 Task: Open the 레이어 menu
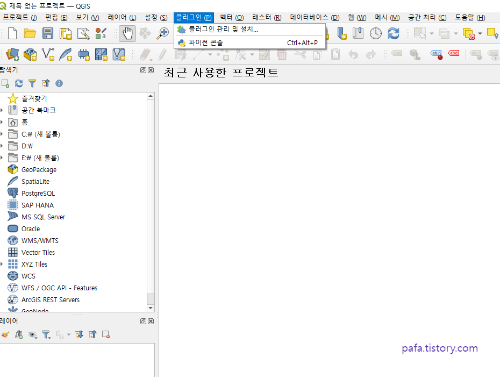tap(121, 17)
